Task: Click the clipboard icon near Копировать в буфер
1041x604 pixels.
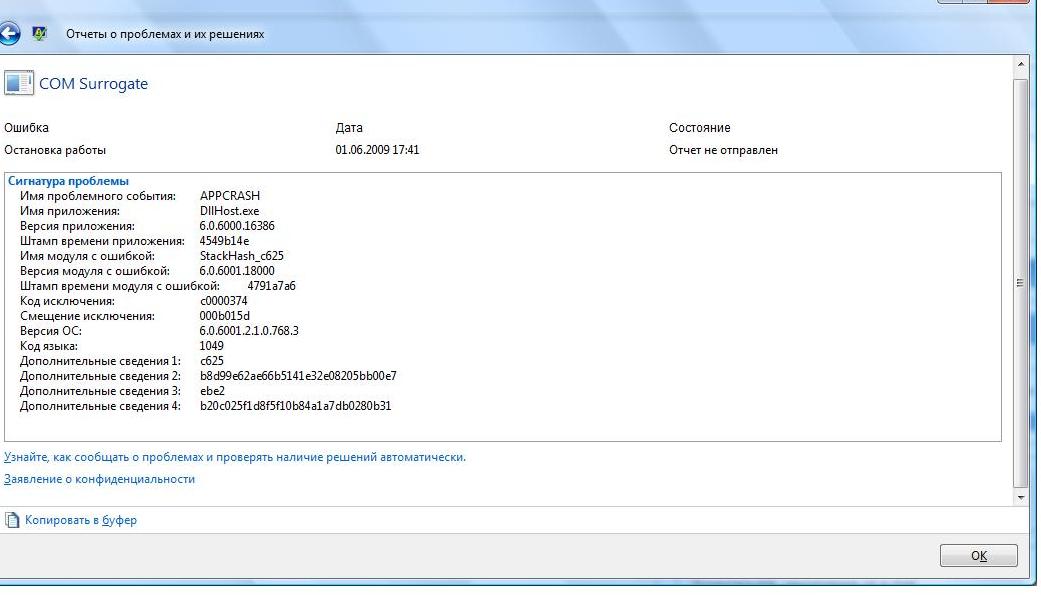Action: tap(12, 520)
